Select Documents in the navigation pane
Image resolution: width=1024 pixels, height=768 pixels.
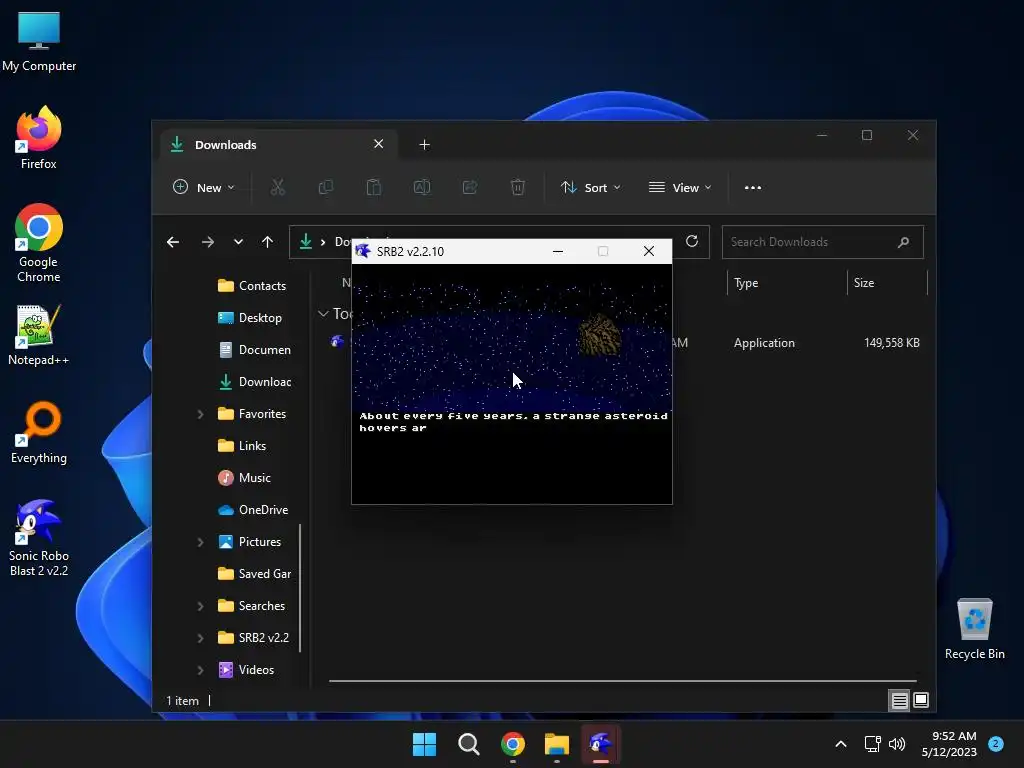click(255, 350)
